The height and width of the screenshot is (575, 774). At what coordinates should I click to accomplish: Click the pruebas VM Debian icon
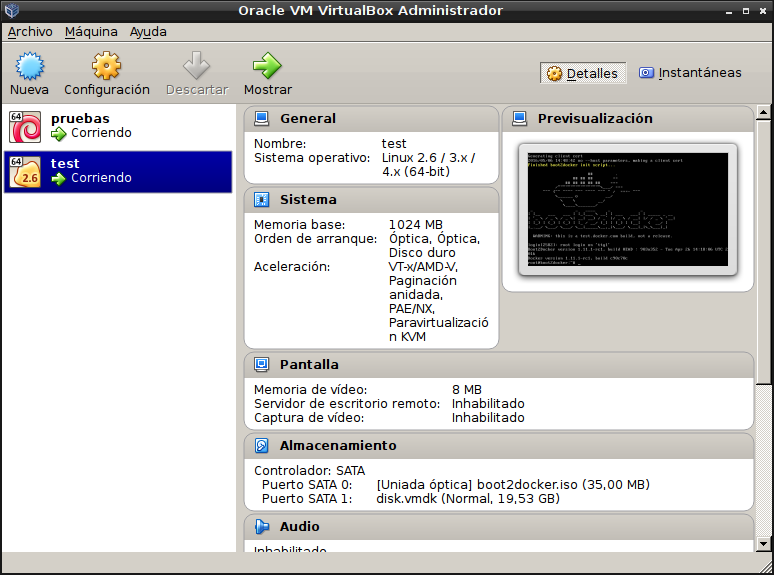tap(24, 126)
